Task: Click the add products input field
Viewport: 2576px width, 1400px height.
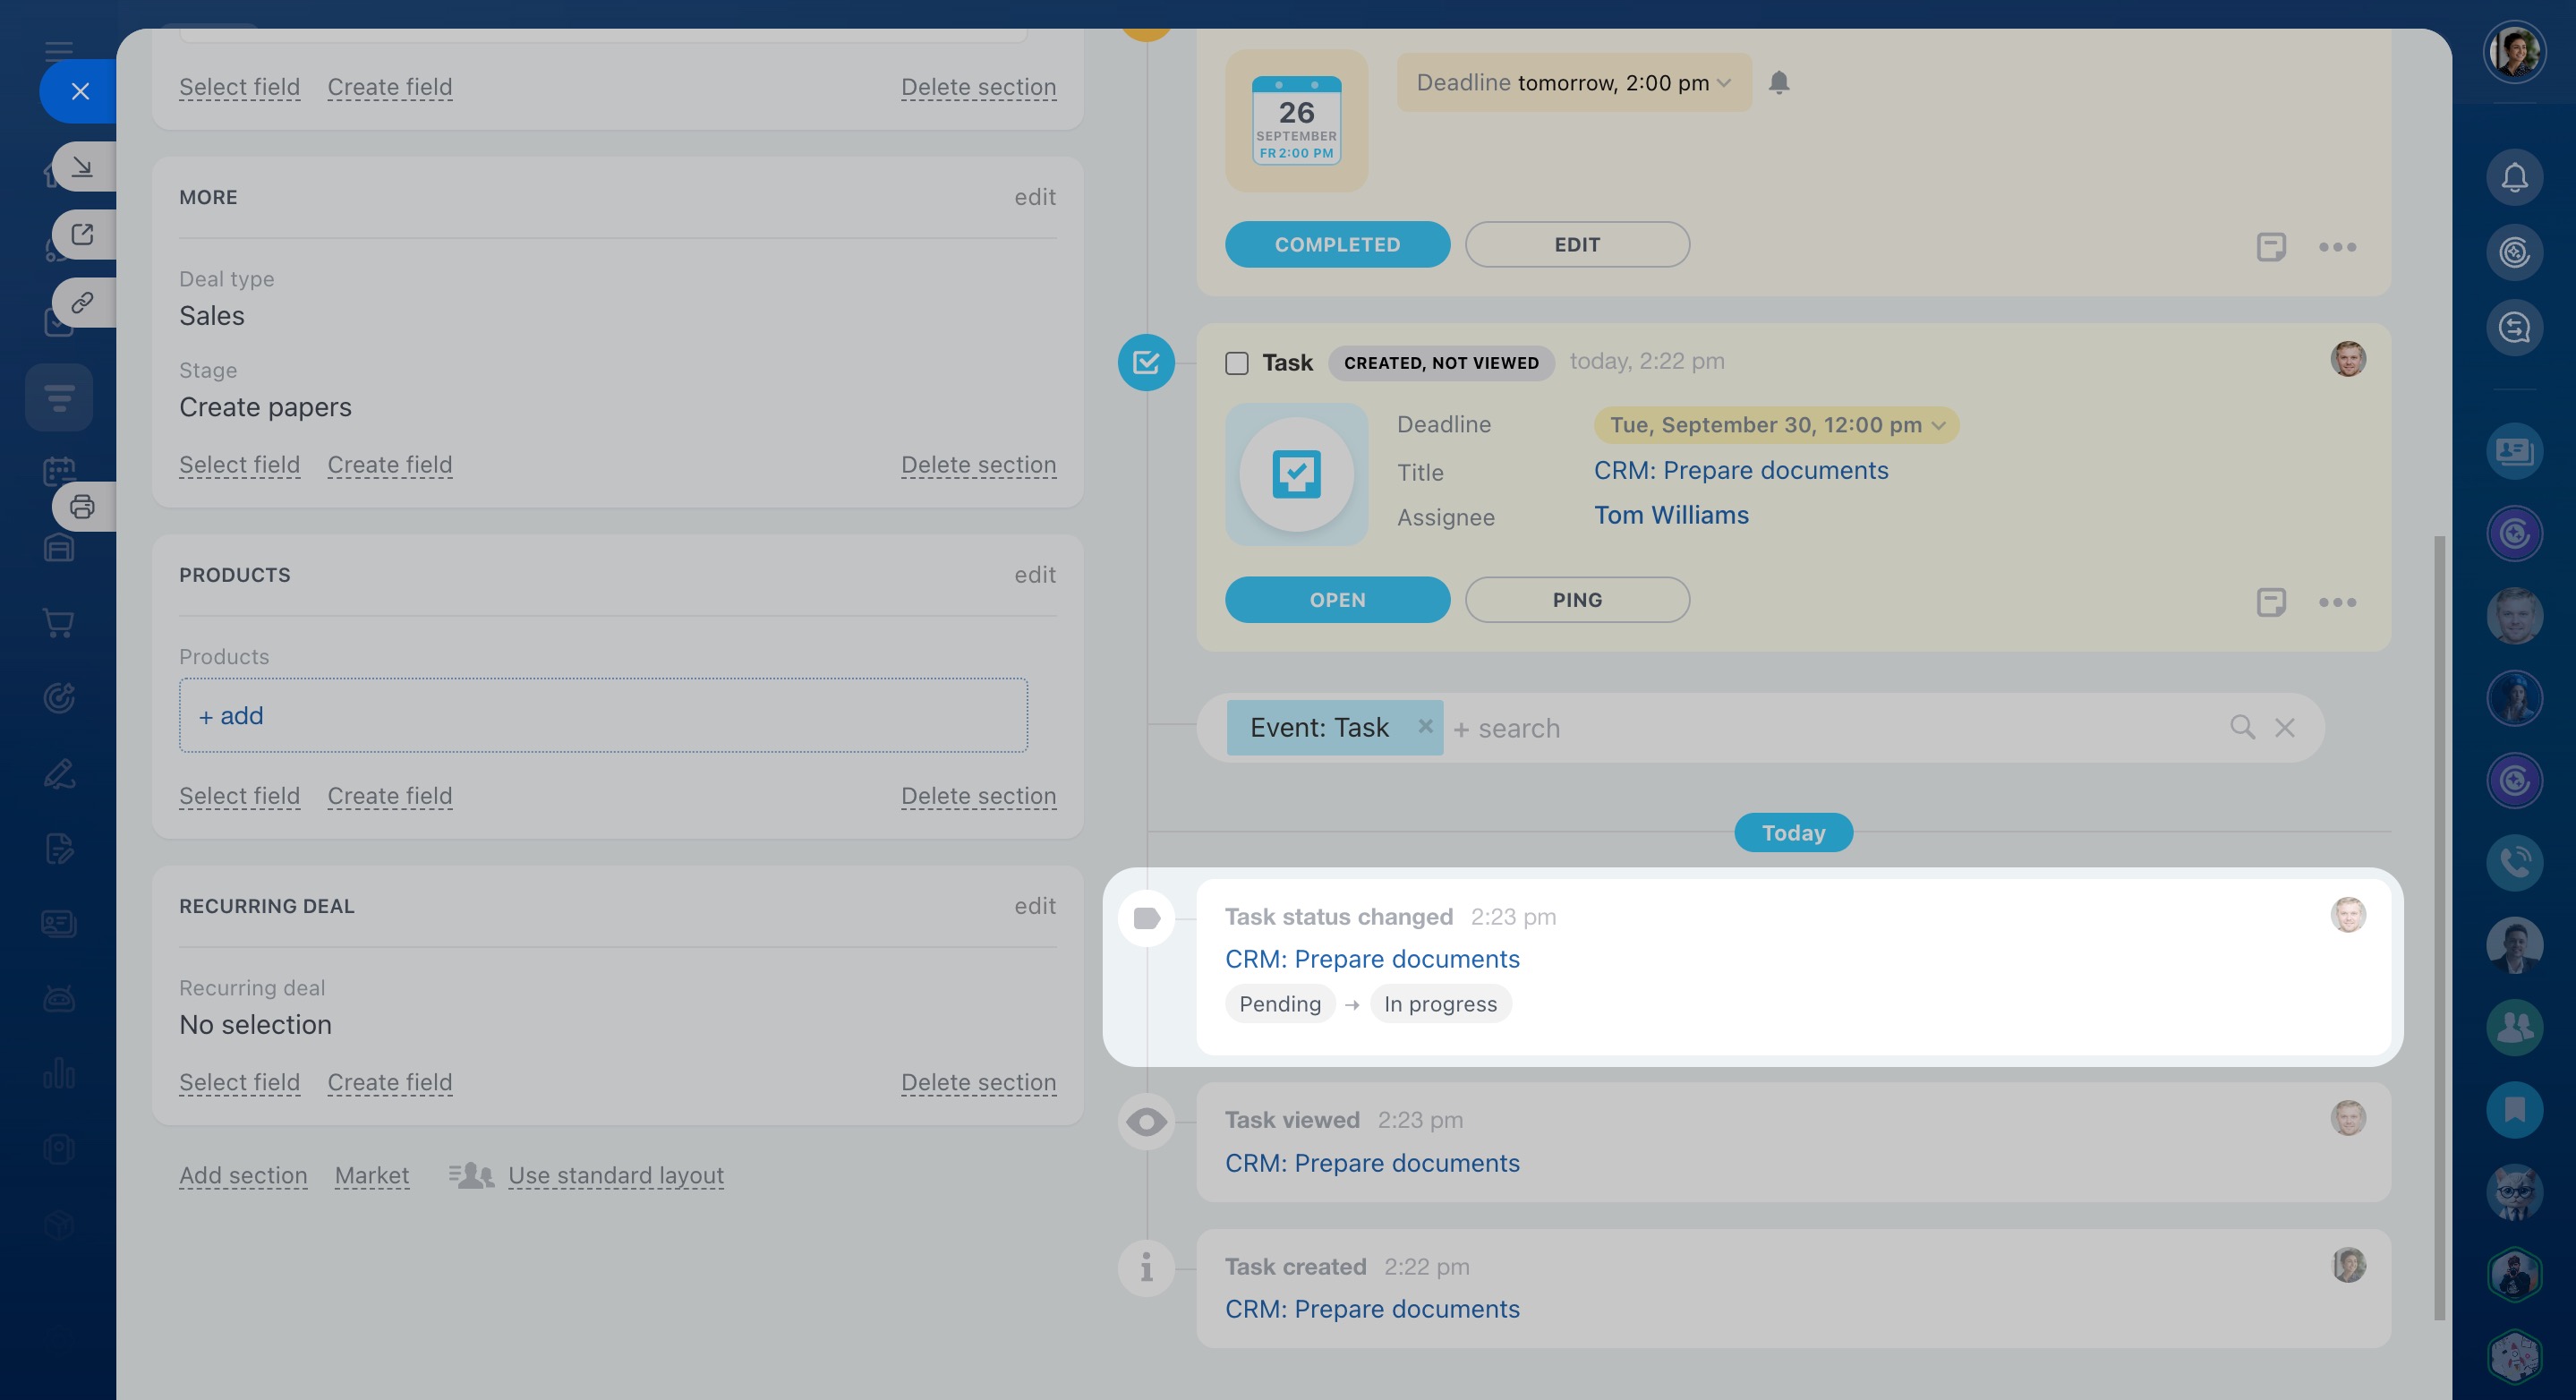Action: click(x=603, y=715)
